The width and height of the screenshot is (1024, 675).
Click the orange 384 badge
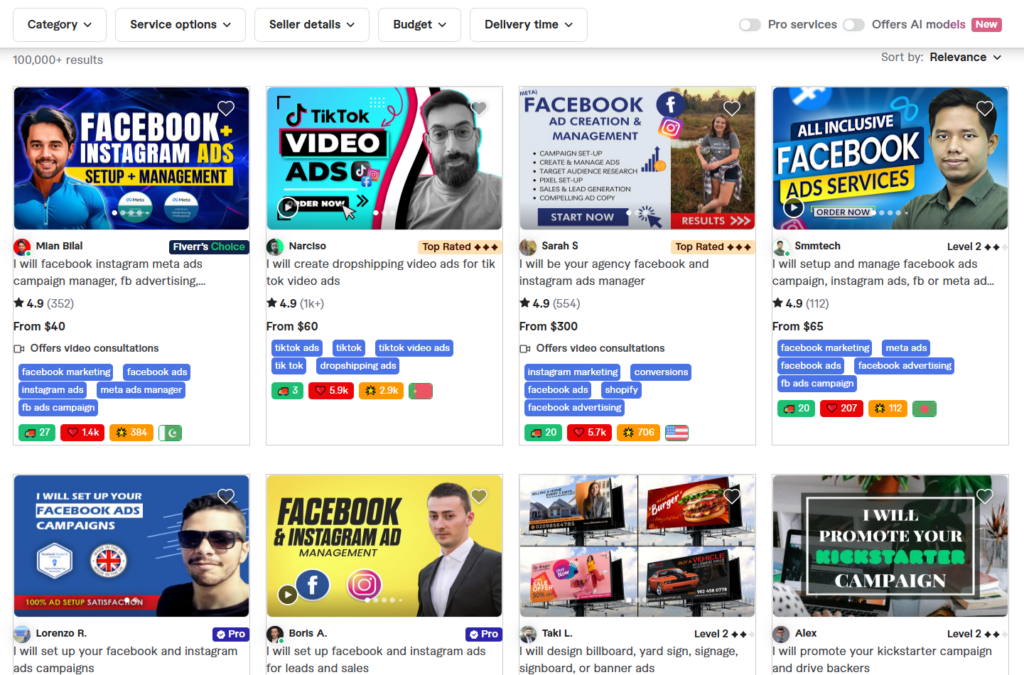pyautogui.click(x=131, y=432)
